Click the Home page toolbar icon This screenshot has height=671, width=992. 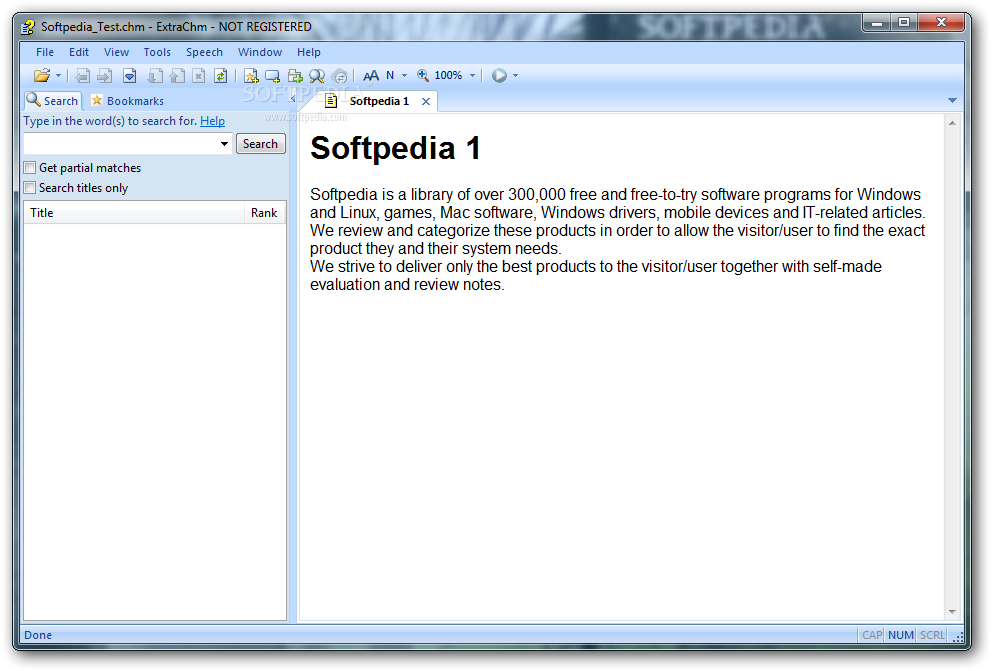[130, 76]
